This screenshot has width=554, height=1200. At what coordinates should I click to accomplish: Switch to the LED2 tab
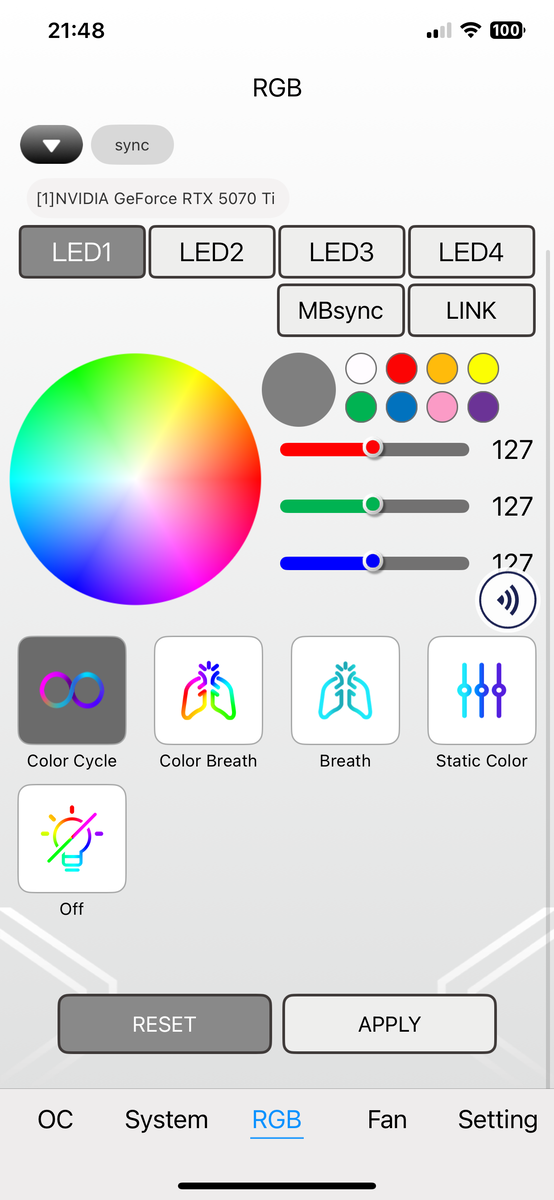(211, 252)
